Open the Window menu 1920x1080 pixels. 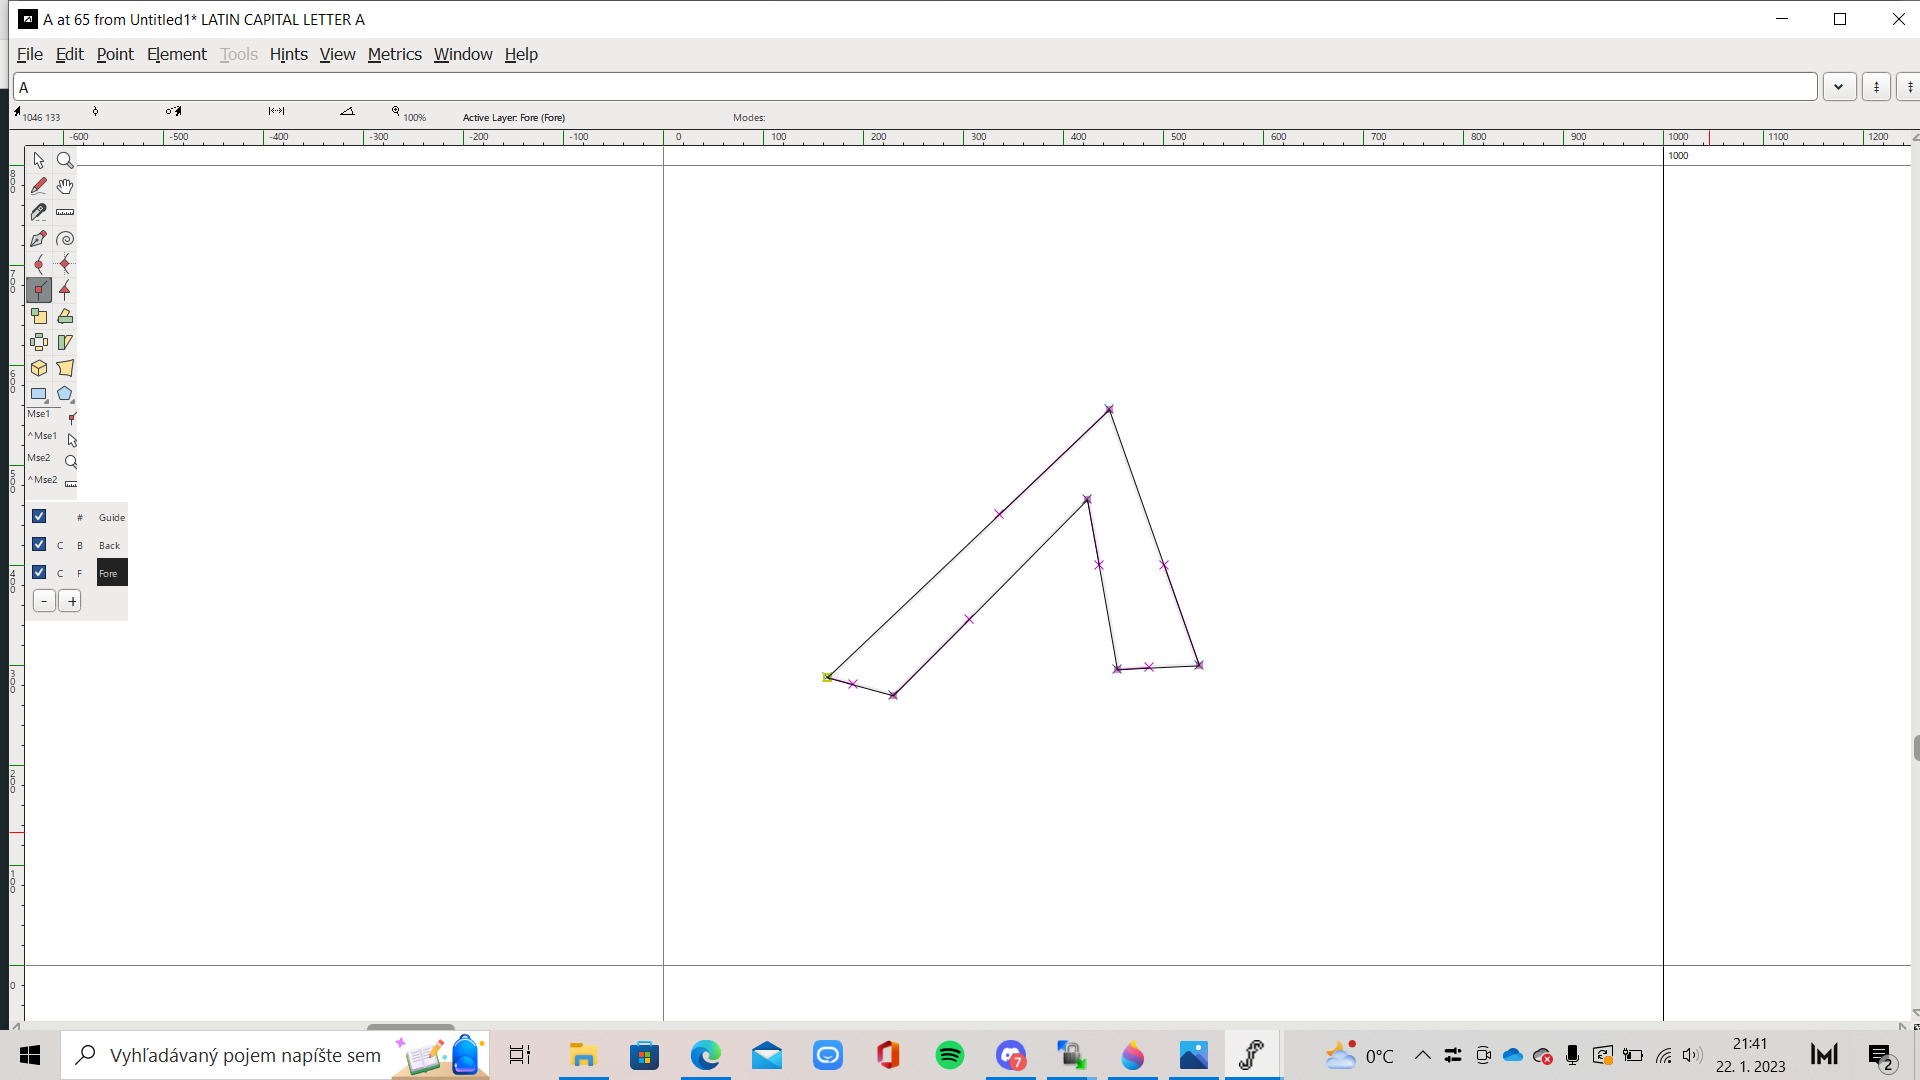coord(463,54)
